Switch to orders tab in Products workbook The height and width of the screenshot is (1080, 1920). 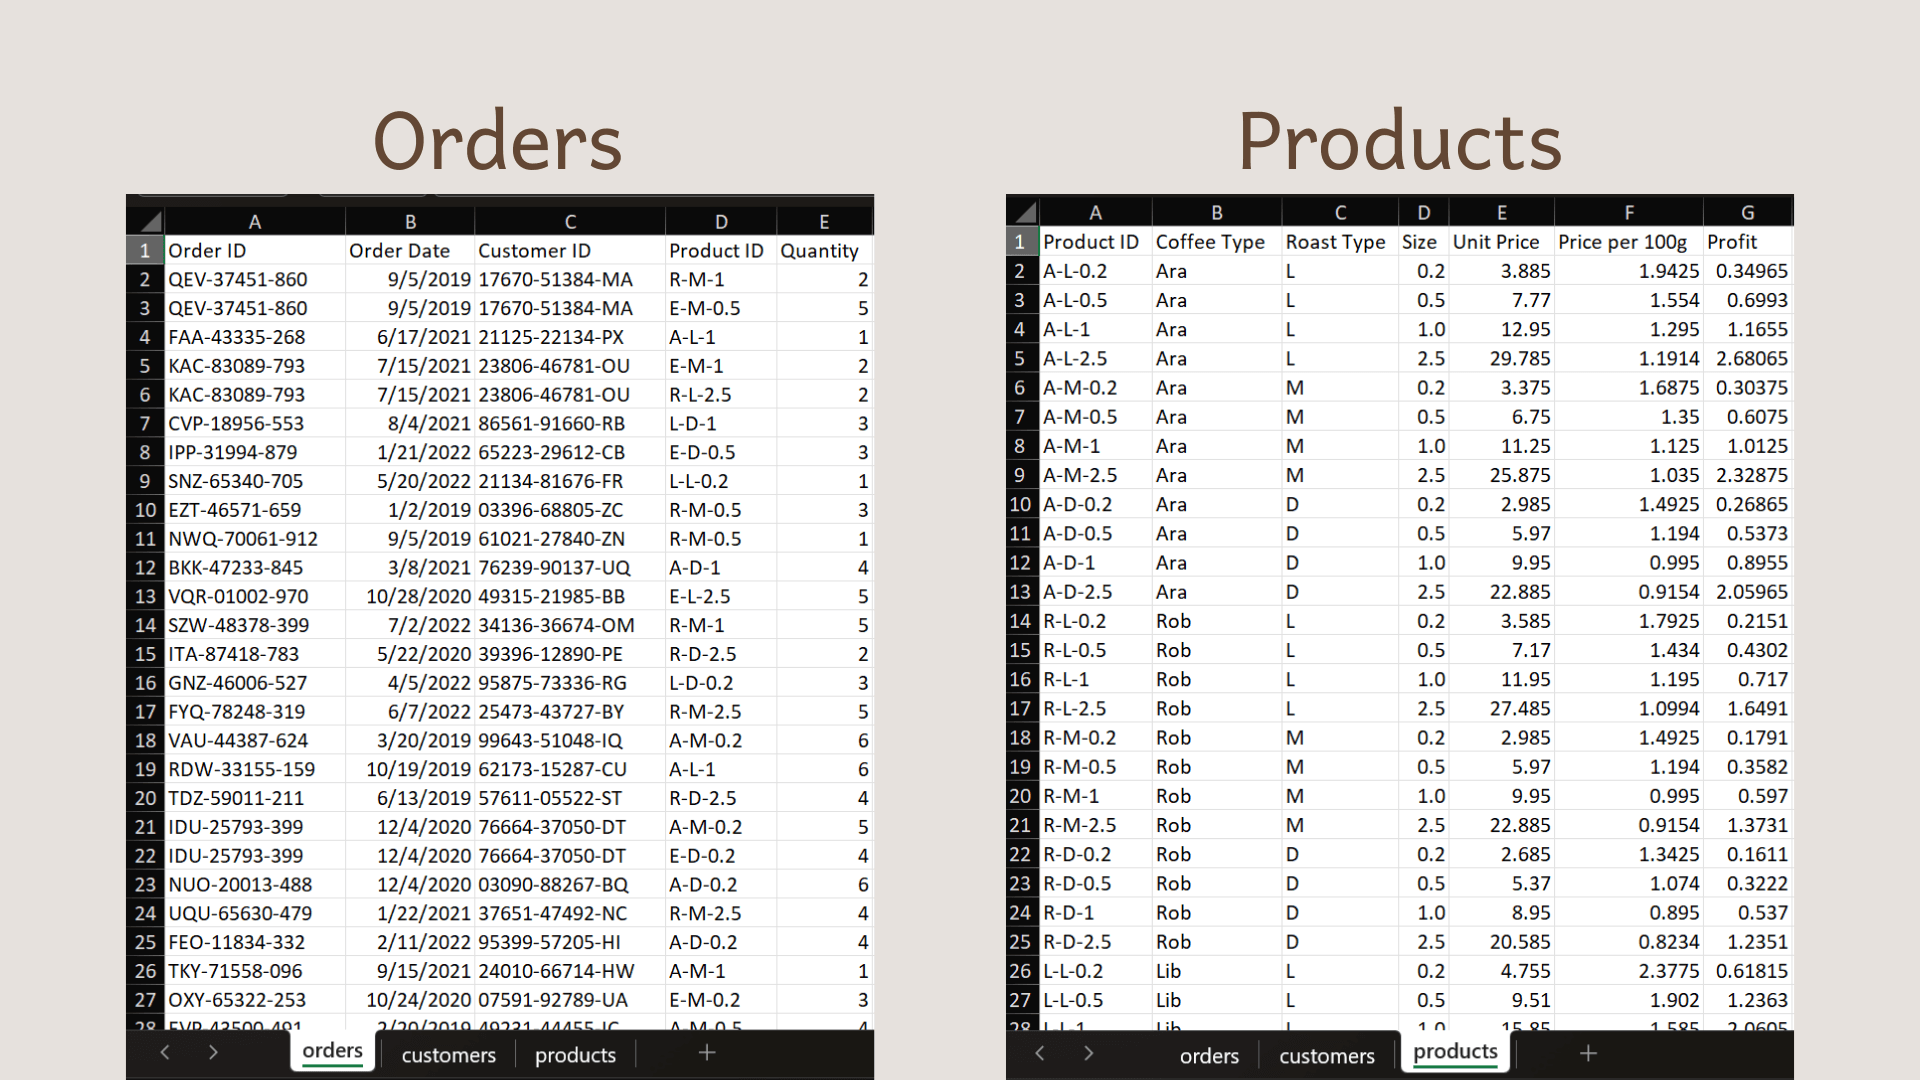1209,1056
